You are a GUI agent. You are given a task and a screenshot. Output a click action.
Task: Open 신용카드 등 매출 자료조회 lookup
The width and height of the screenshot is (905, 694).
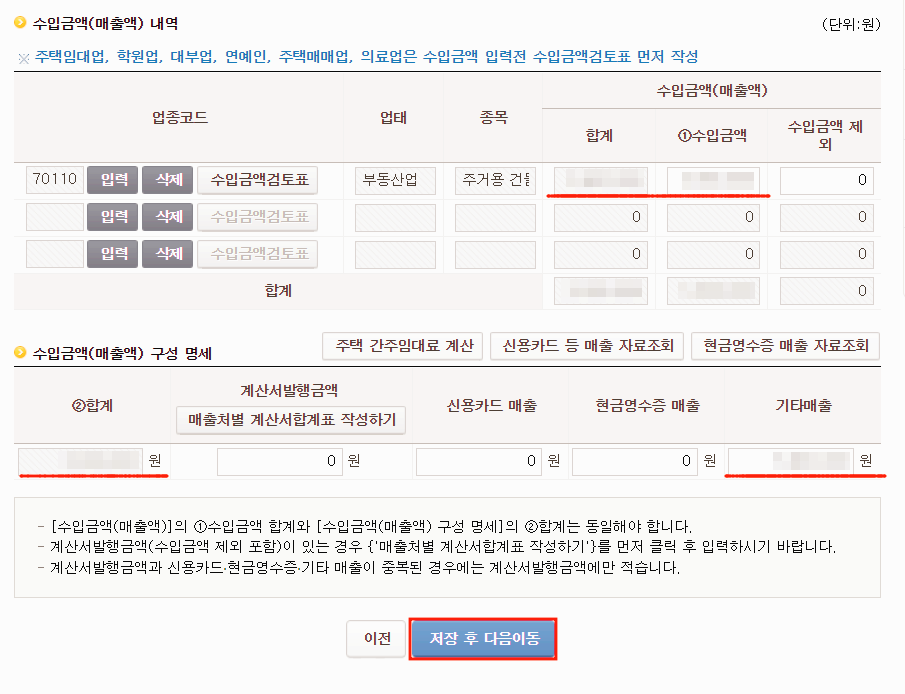[587, 345]
